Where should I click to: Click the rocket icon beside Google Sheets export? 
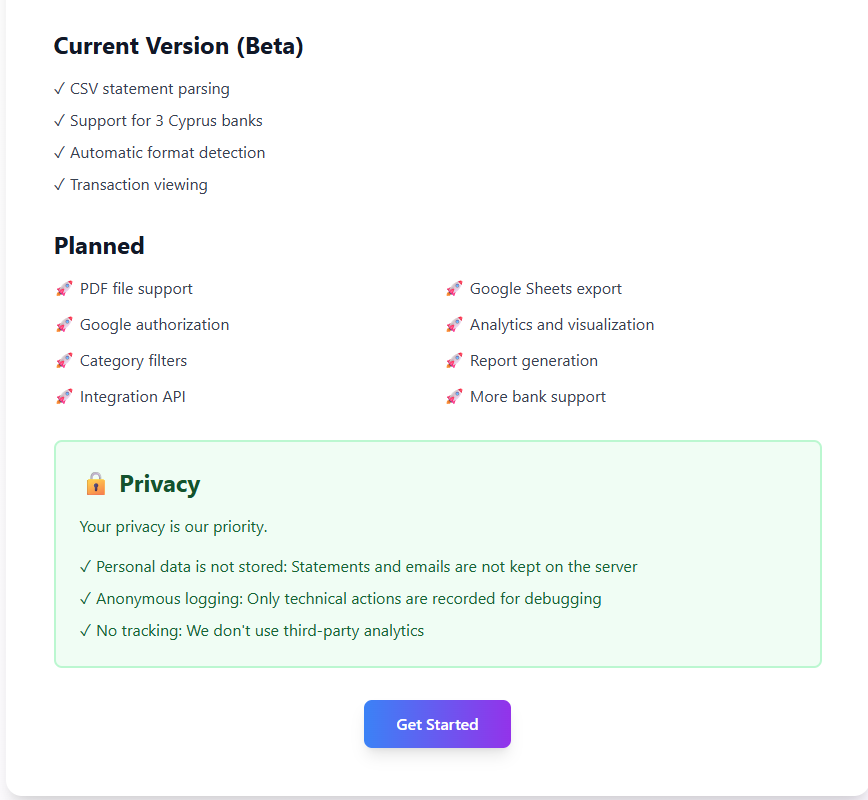(453, 288)
